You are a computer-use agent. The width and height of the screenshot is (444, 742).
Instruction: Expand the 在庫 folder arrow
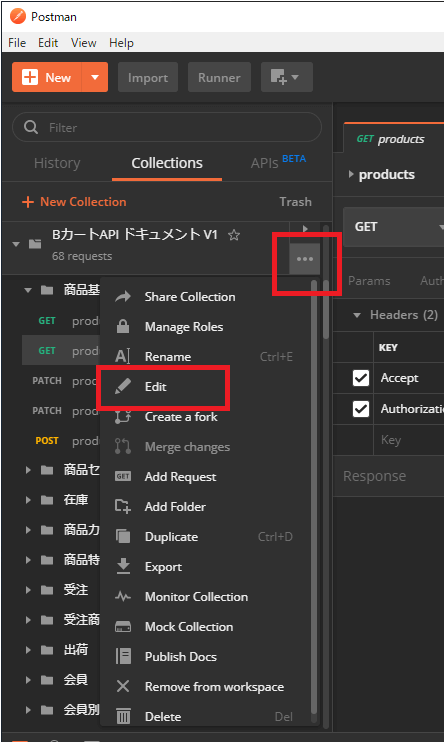28,499
